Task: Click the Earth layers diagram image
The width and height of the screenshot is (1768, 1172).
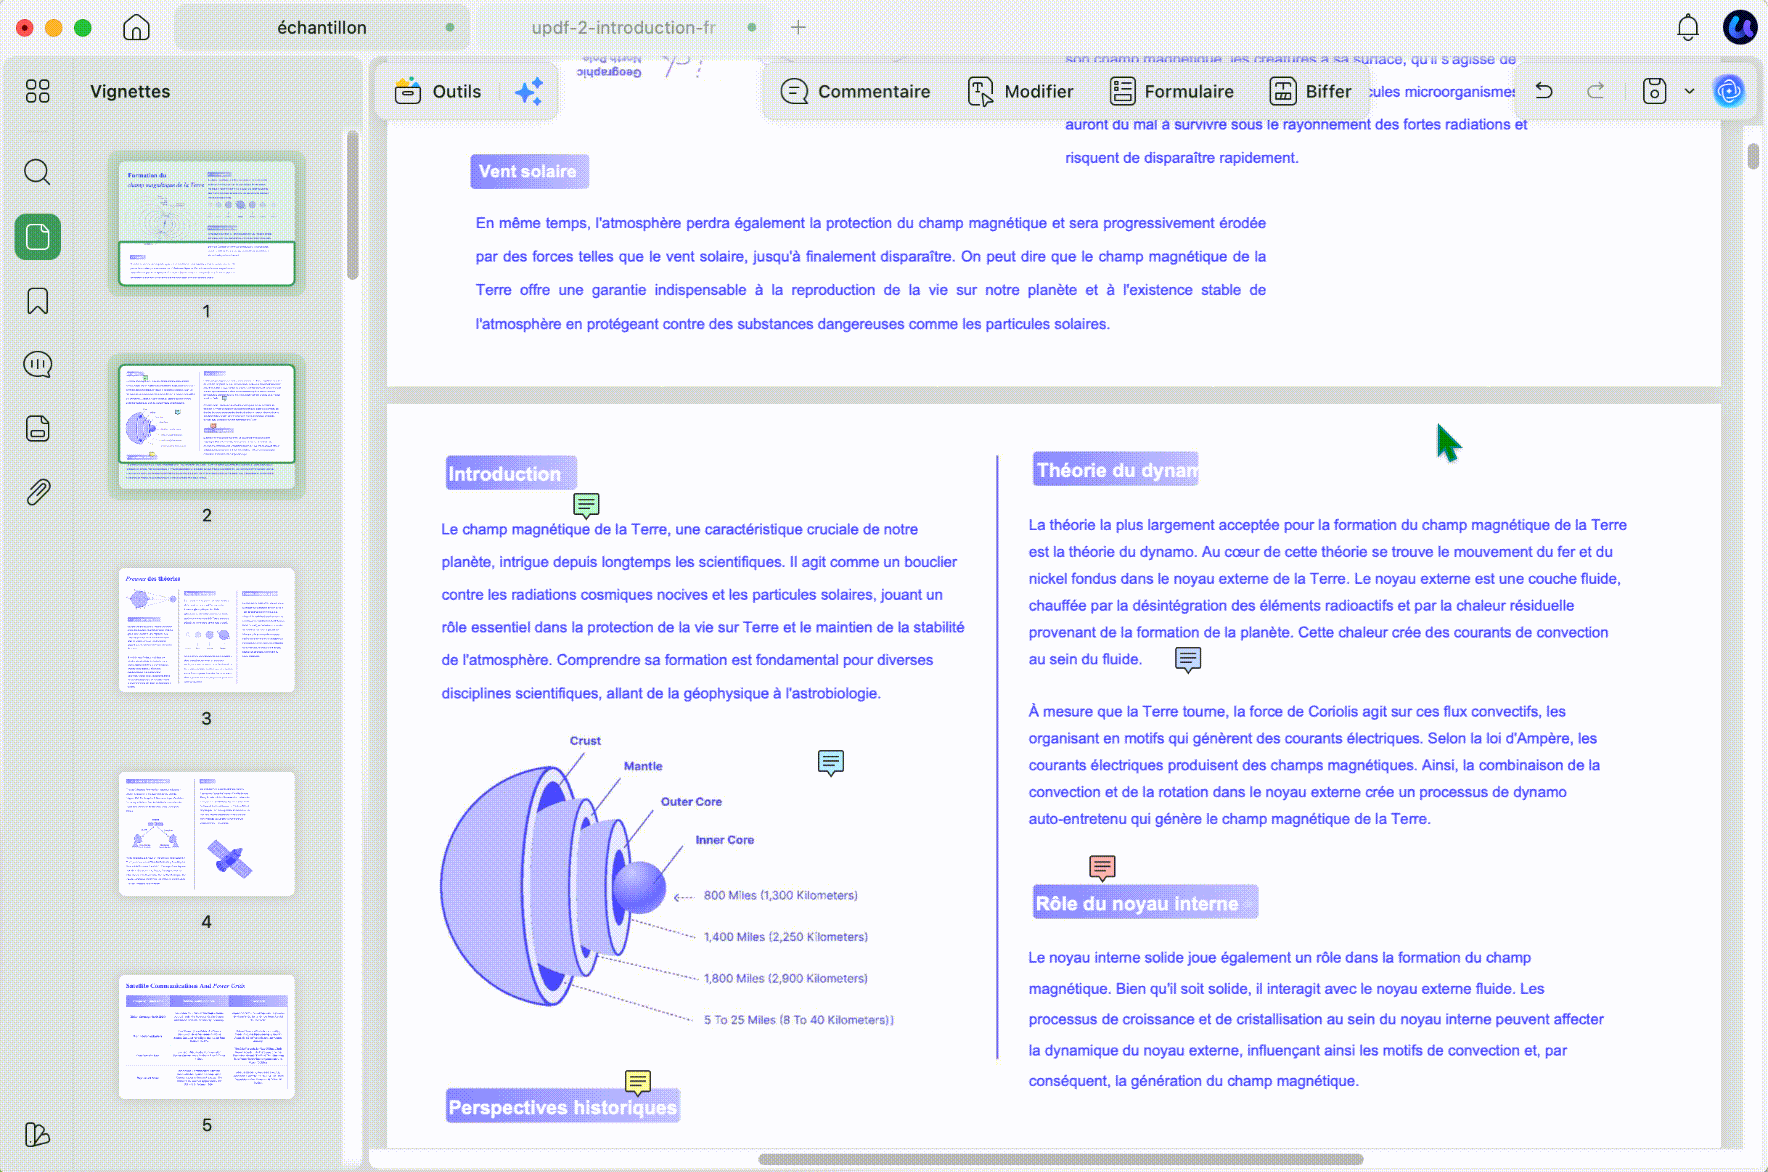Action: [555, 885]
